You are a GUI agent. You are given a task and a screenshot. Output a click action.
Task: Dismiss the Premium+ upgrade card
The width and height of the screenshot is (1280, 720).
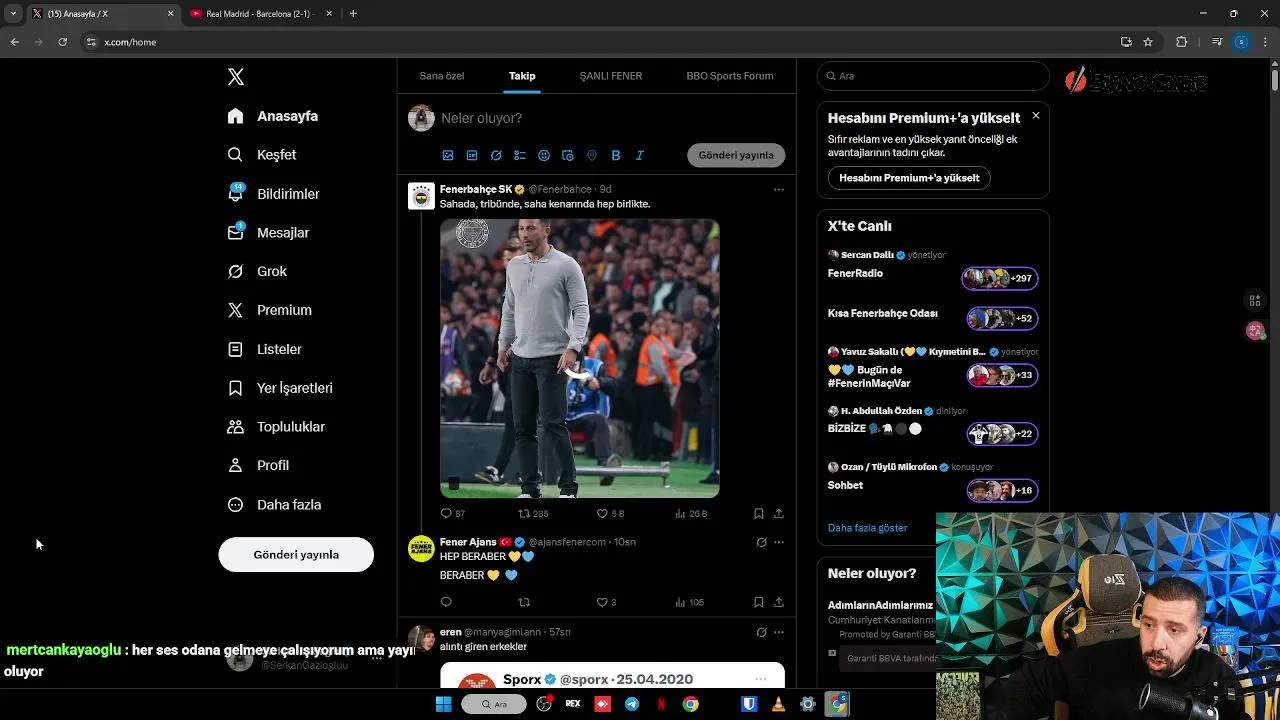pyautogui.click(x=1035, y=116)
